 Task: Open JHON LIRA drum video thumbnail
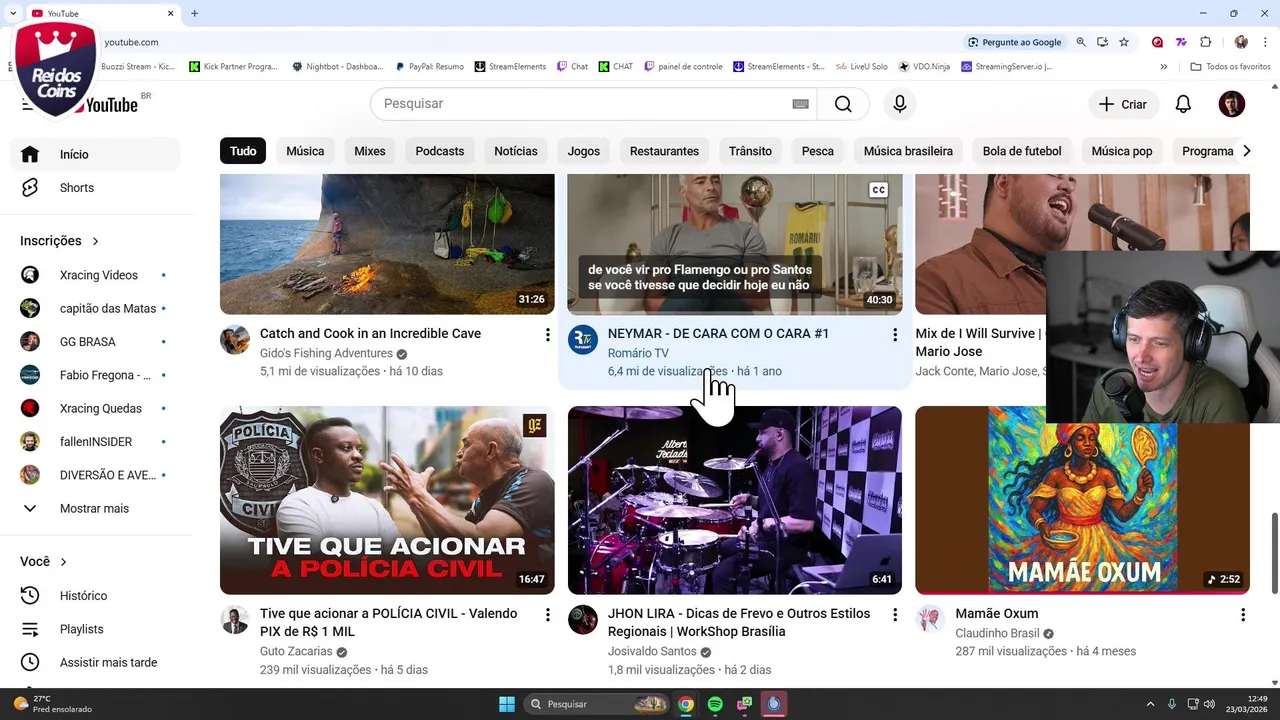[x=735, y=500]
